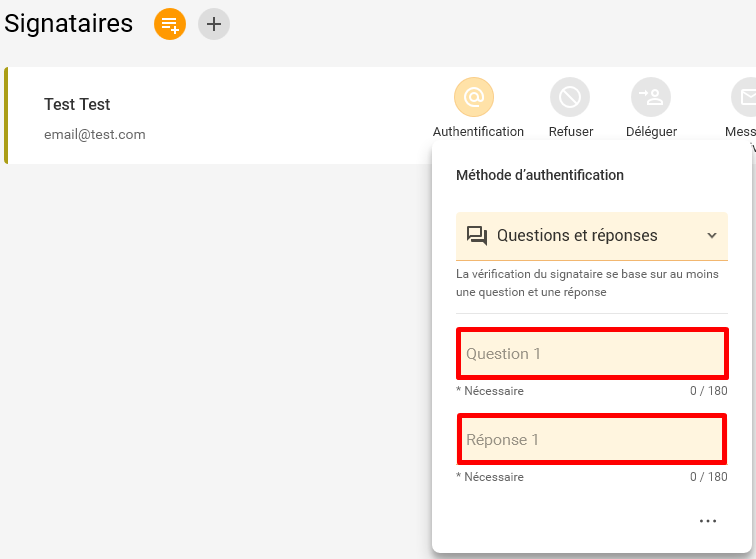This screenshot has width=756, height=559.
Task: Click the signatory verification description text
Action: [587, 283]
